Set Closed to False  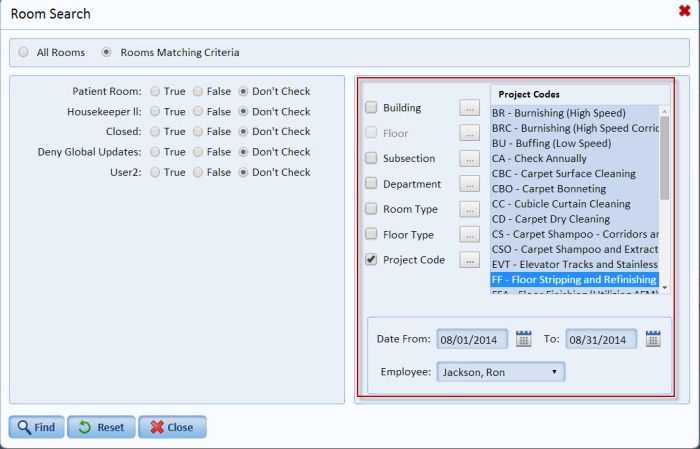(x=198, y=132)
